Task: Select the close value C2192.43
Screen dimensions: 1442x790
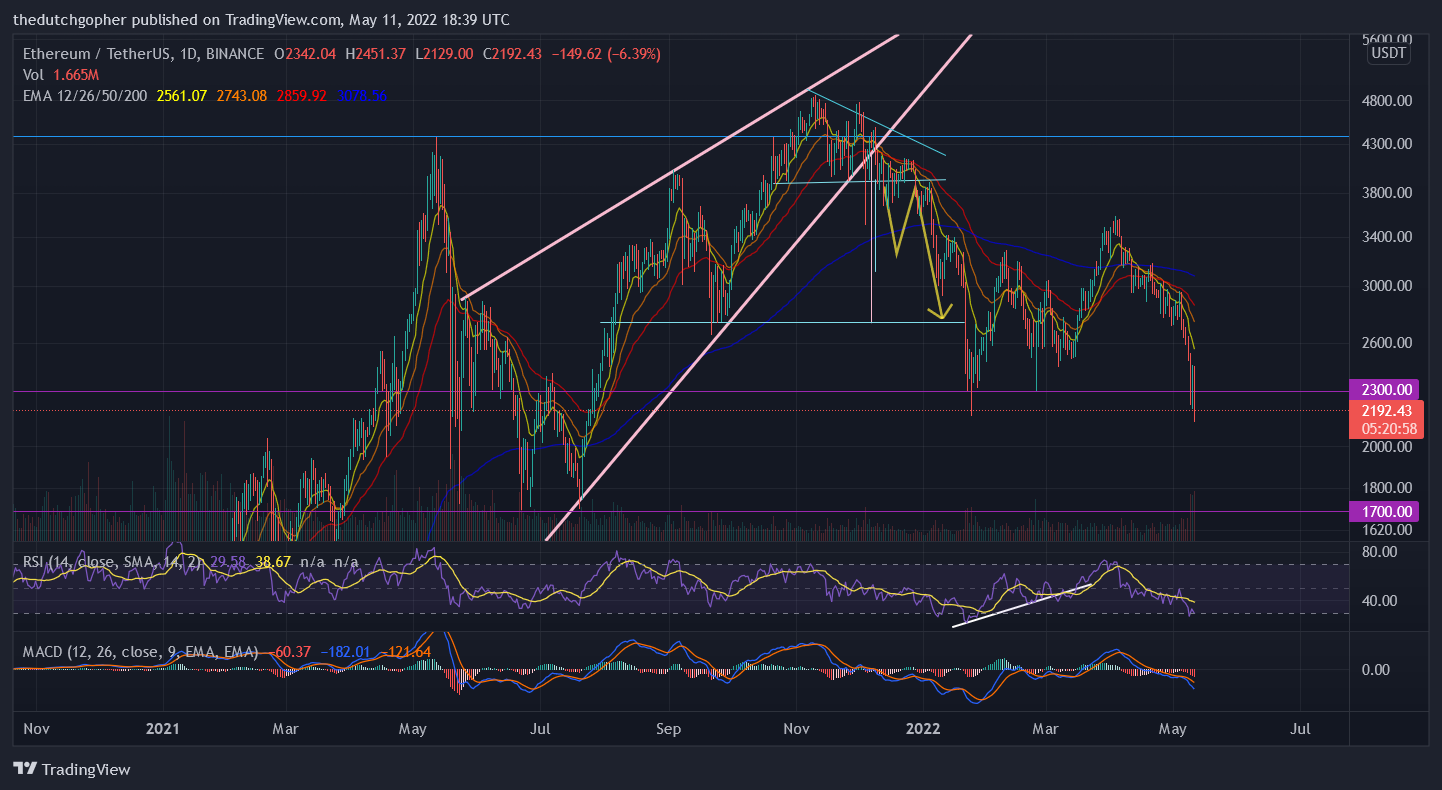Action: [x=512, y=53]
